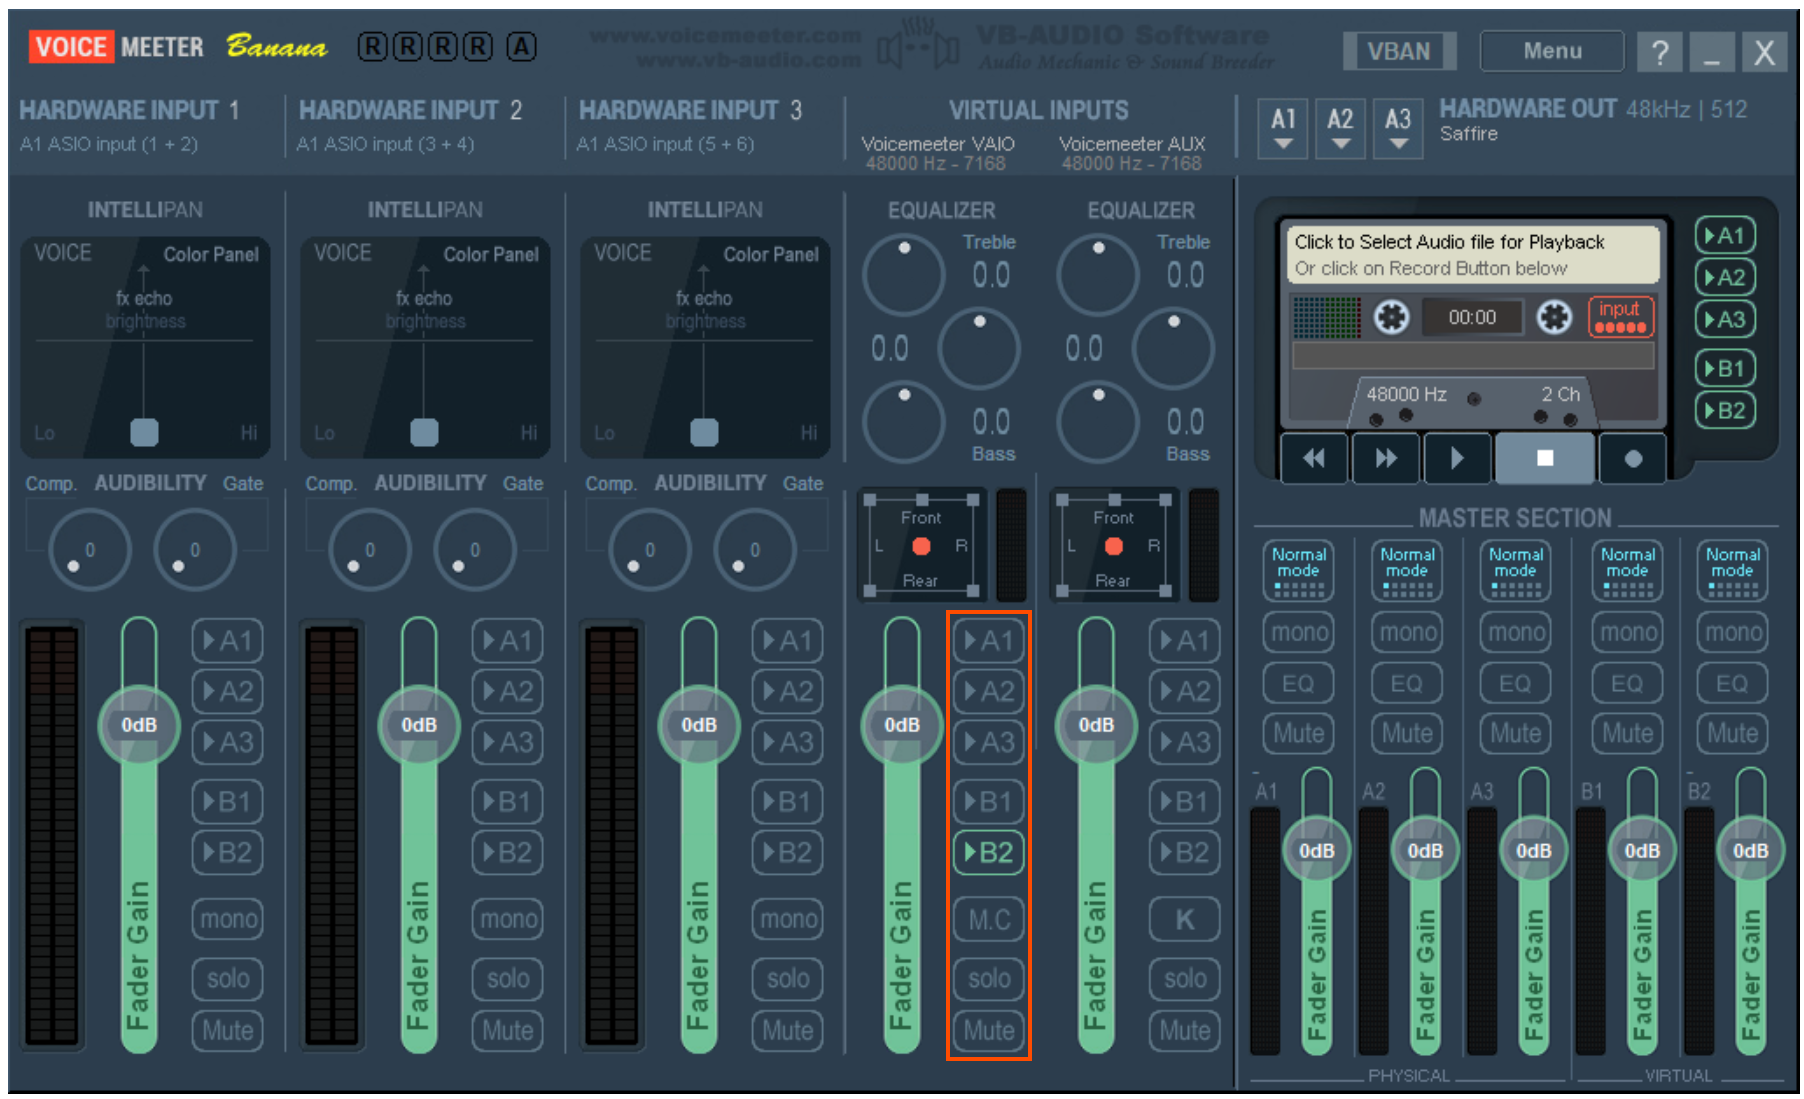Click Hardware Input 3 Comp knob

(x=650, y=549)
